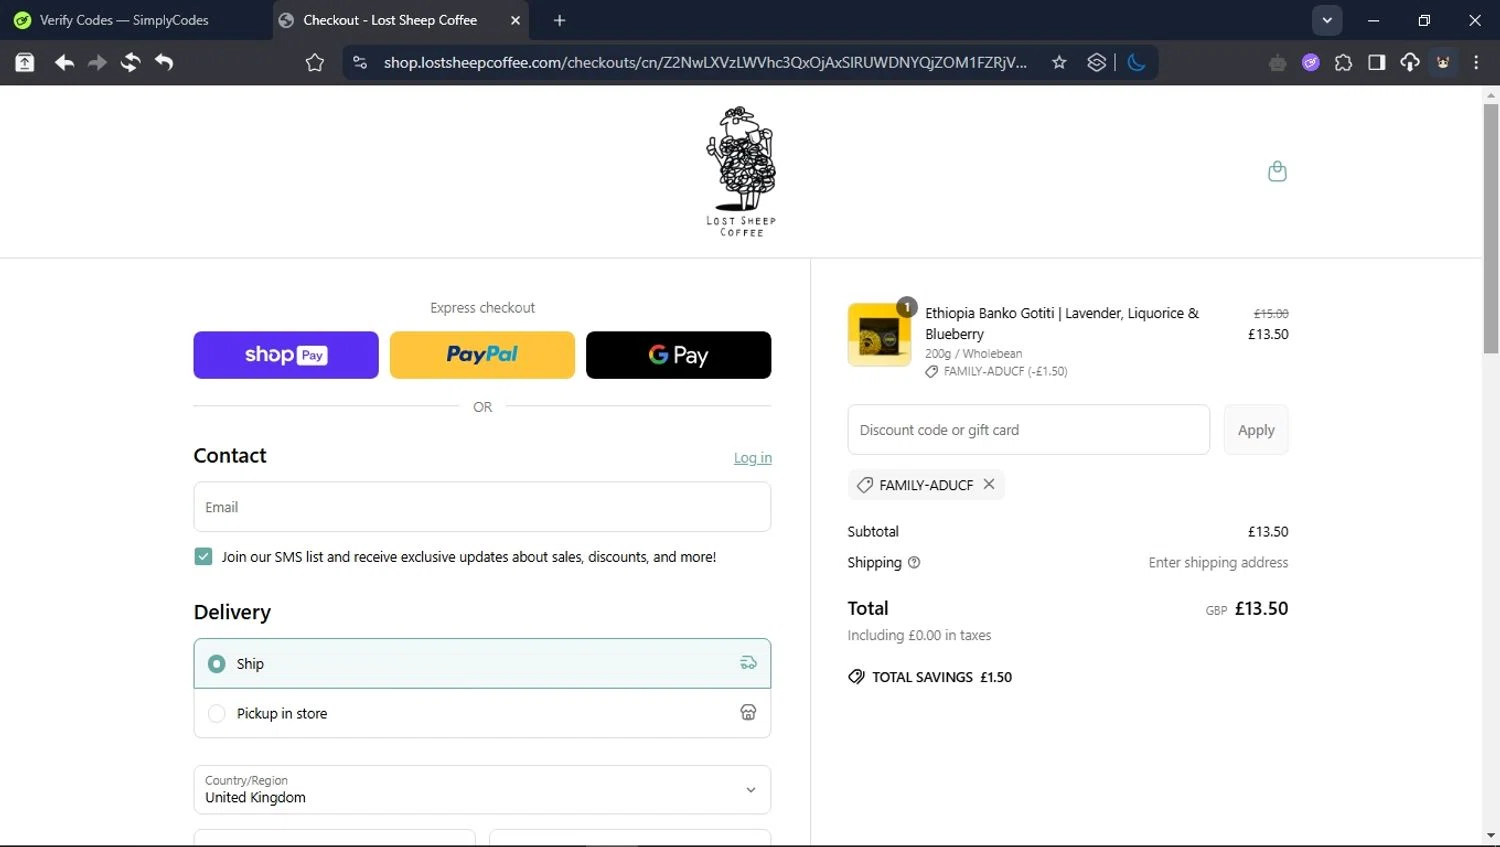
Task: Open the browser three-dot menu
Action: coord(1476,62)
